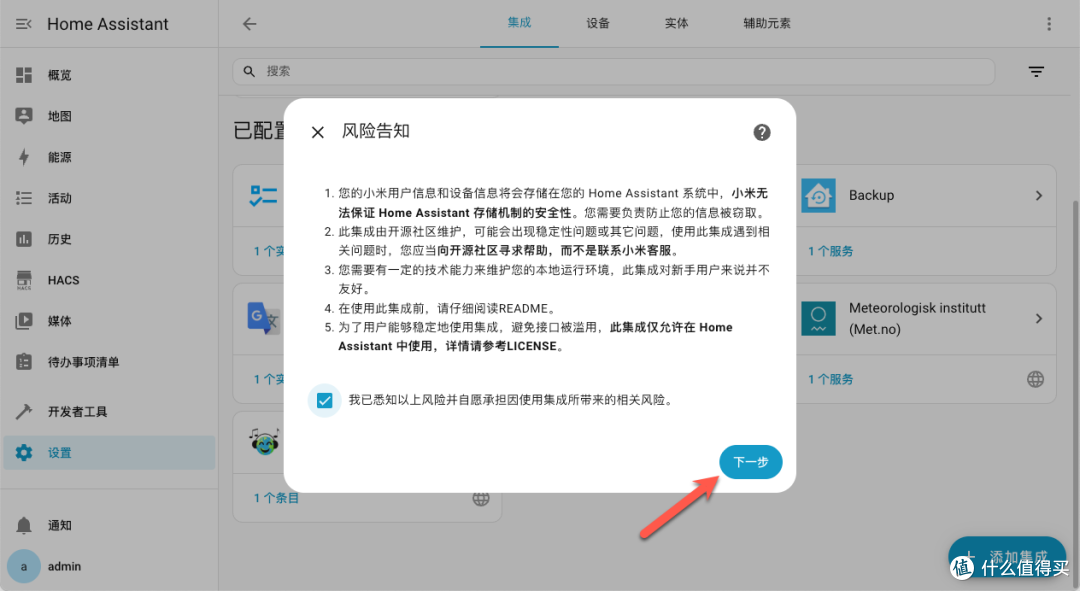Switch to the 设备 tab

(x=598, y=23)
